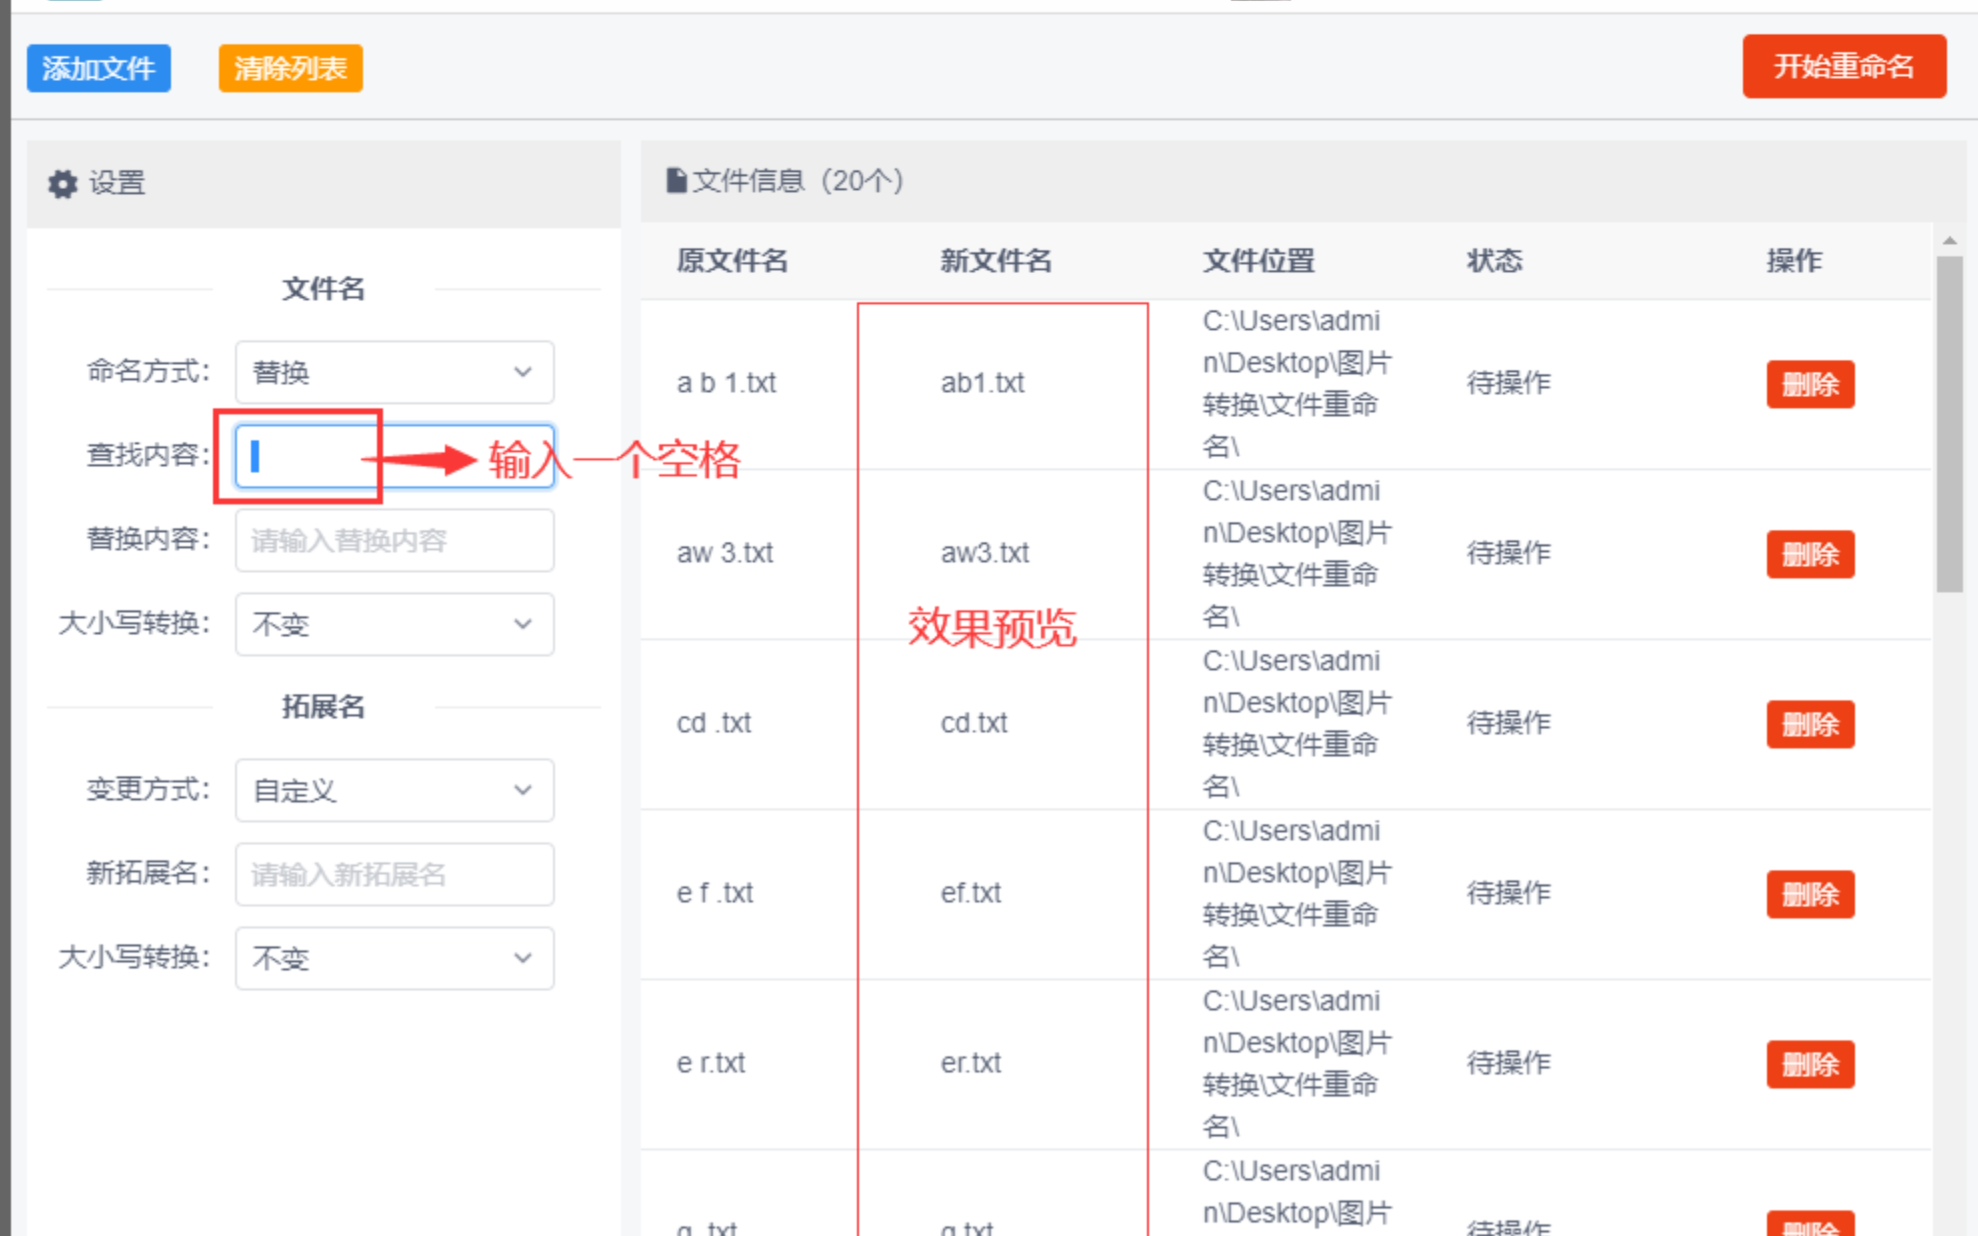Click the file info document icon
The width and height of the screenshot is (1978, 1236).
click(676, 181)
